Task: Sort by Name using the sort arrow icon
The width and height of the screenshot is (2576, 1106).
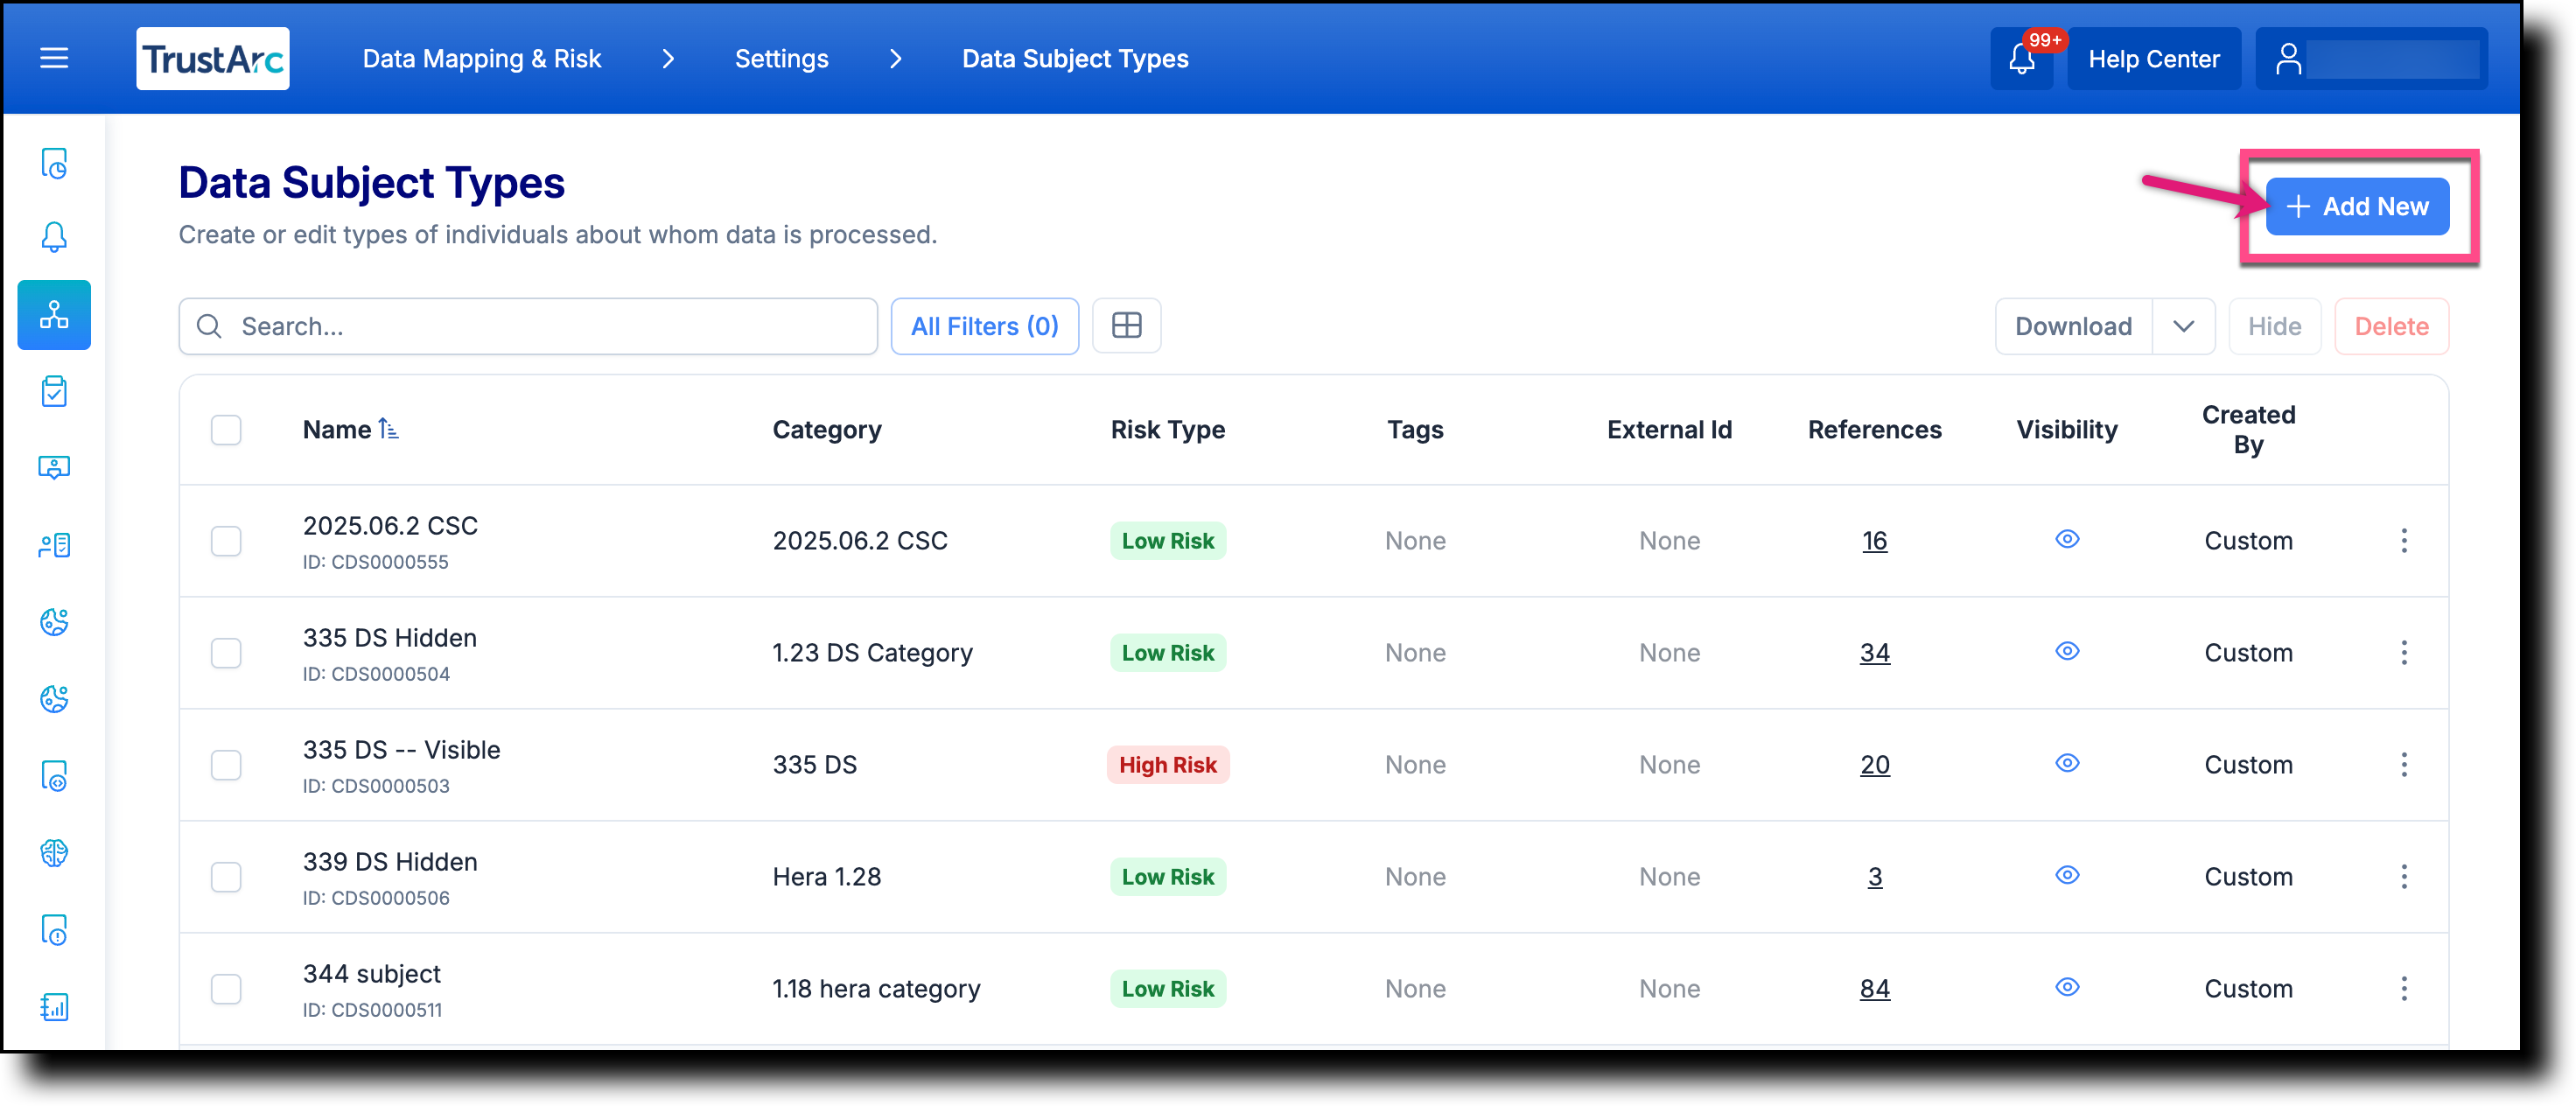Action: coord(389,430)
